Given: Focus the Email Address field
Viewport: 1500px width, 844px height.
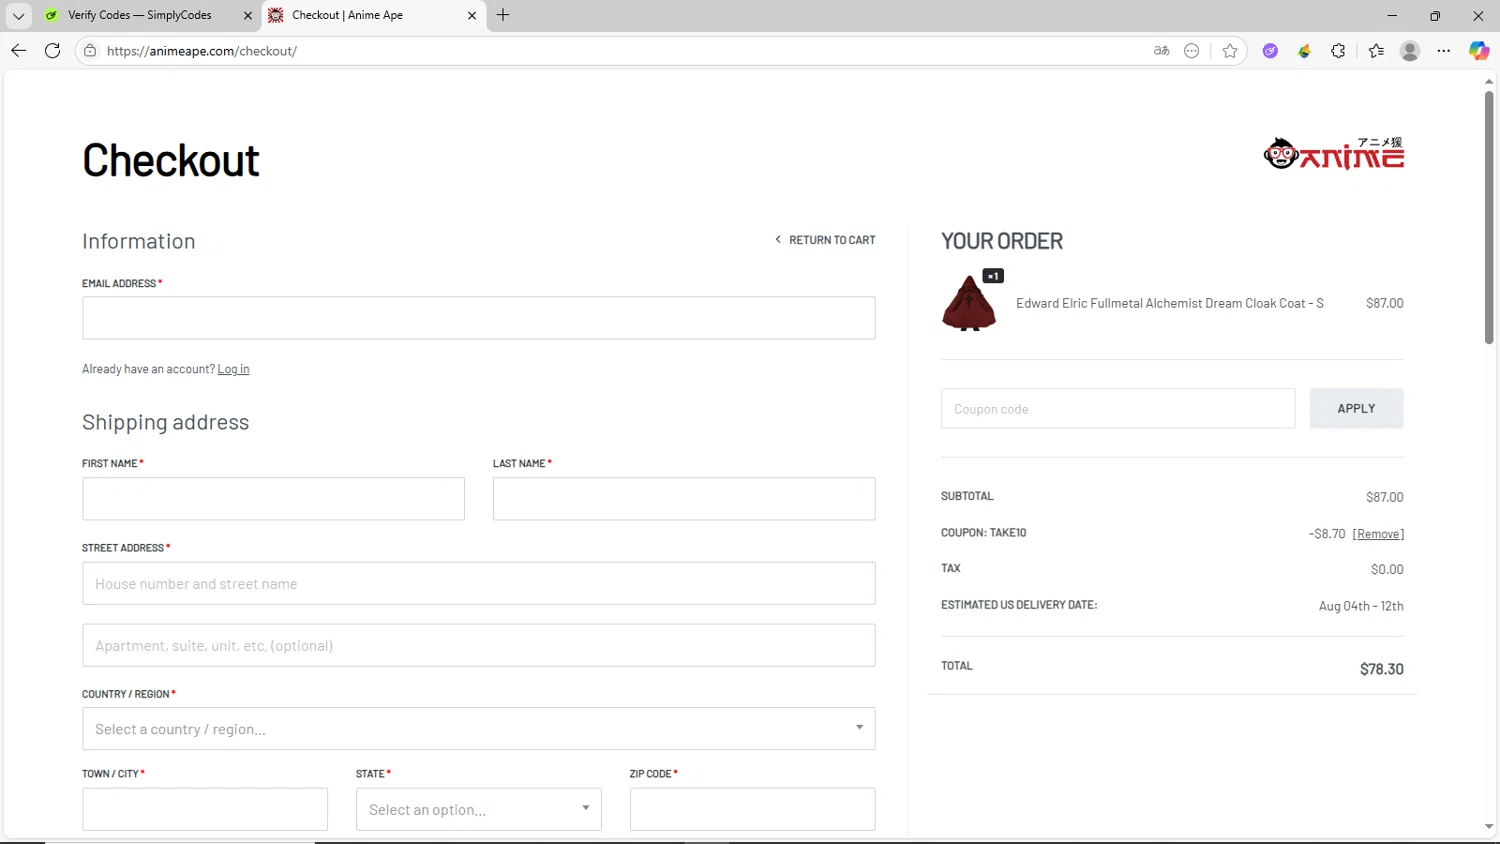Looking at the screenshot, I should 479,318.
